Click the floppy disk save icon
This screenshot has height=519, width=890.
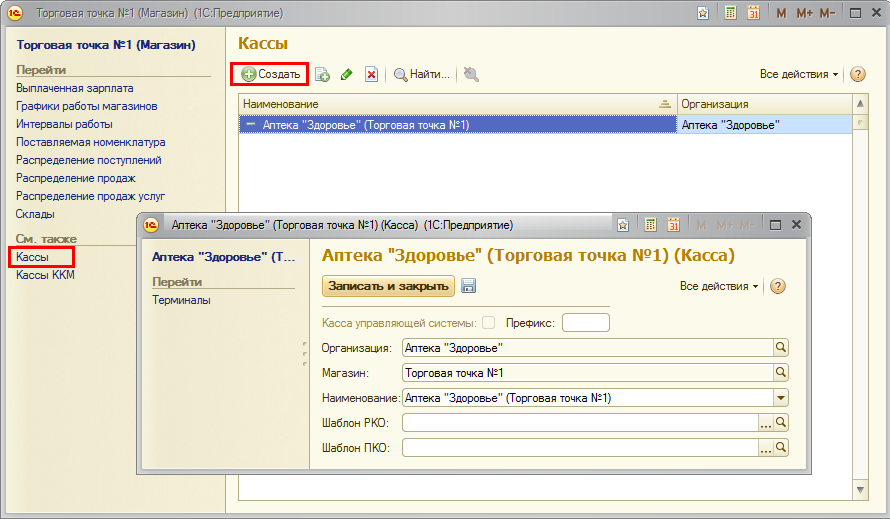click(469, 286)
